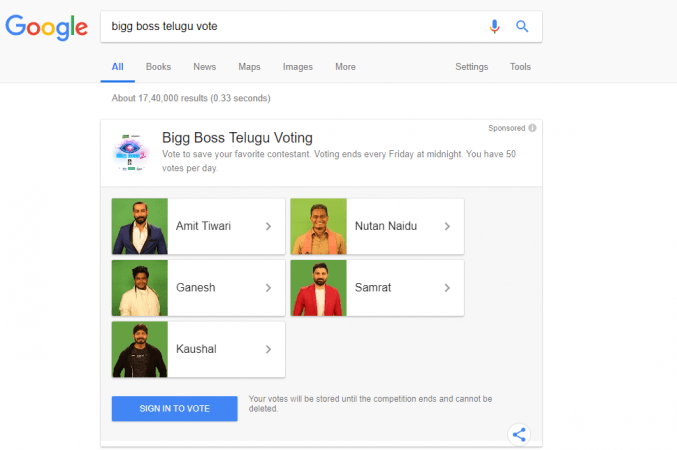
Task: Click the blue search magnifier icon
Action: click(522, 27)
